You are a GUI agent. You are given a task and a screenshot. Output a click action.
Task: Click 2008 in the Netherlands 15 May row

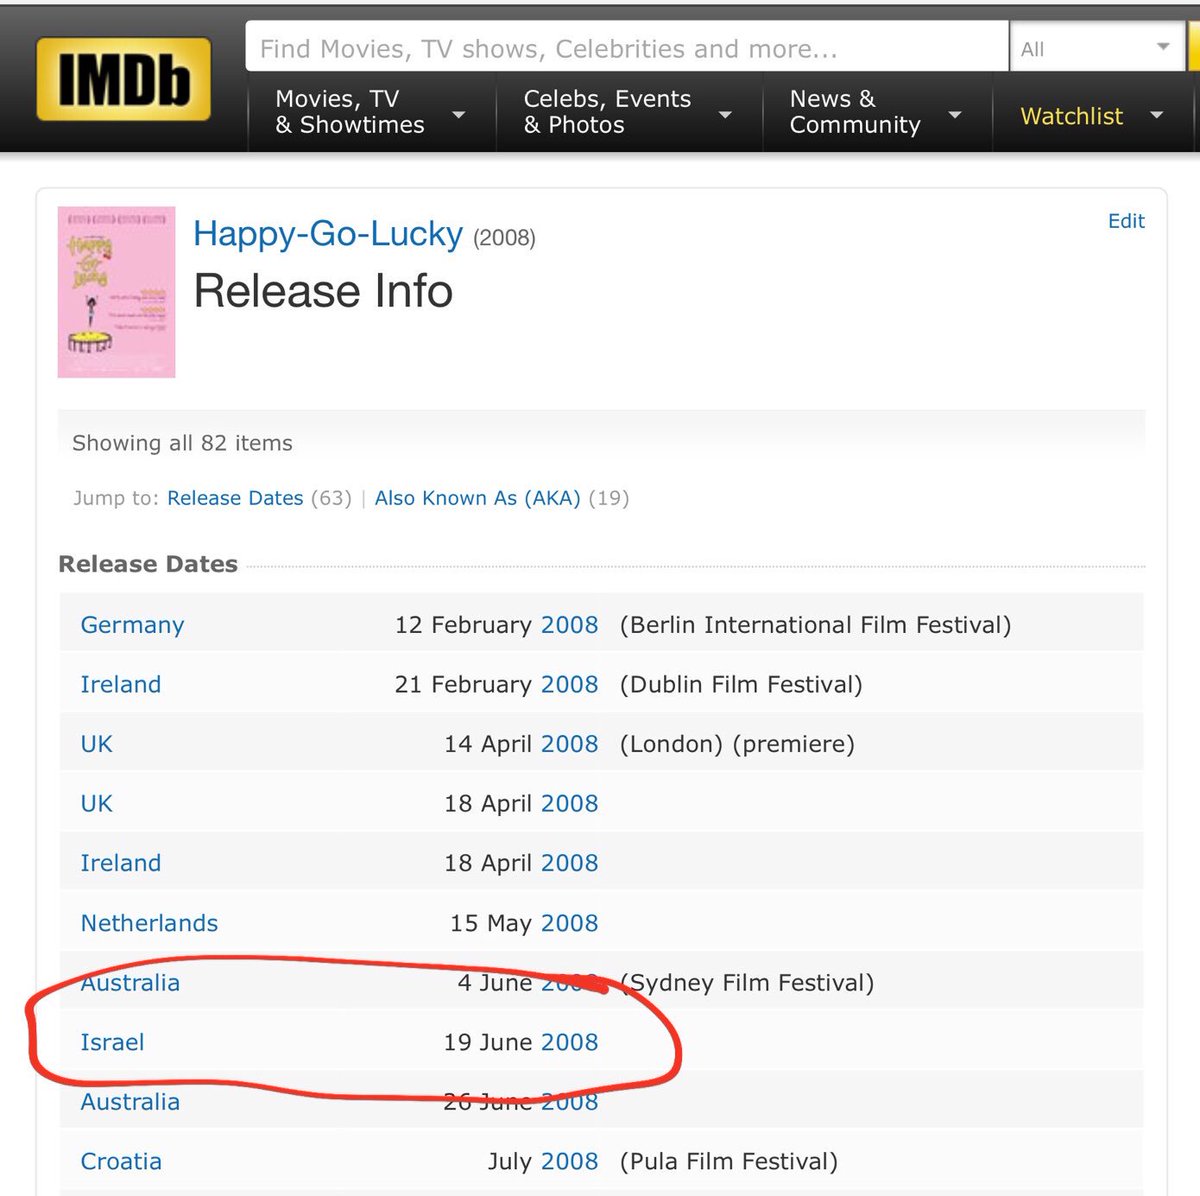coord(569,923)
